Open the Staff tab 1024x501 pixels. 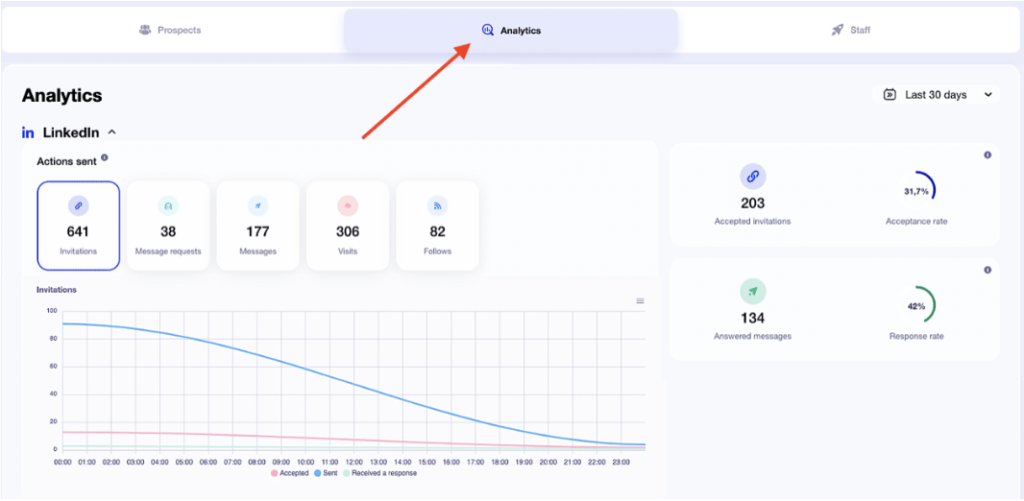click(x=850, y=30)
